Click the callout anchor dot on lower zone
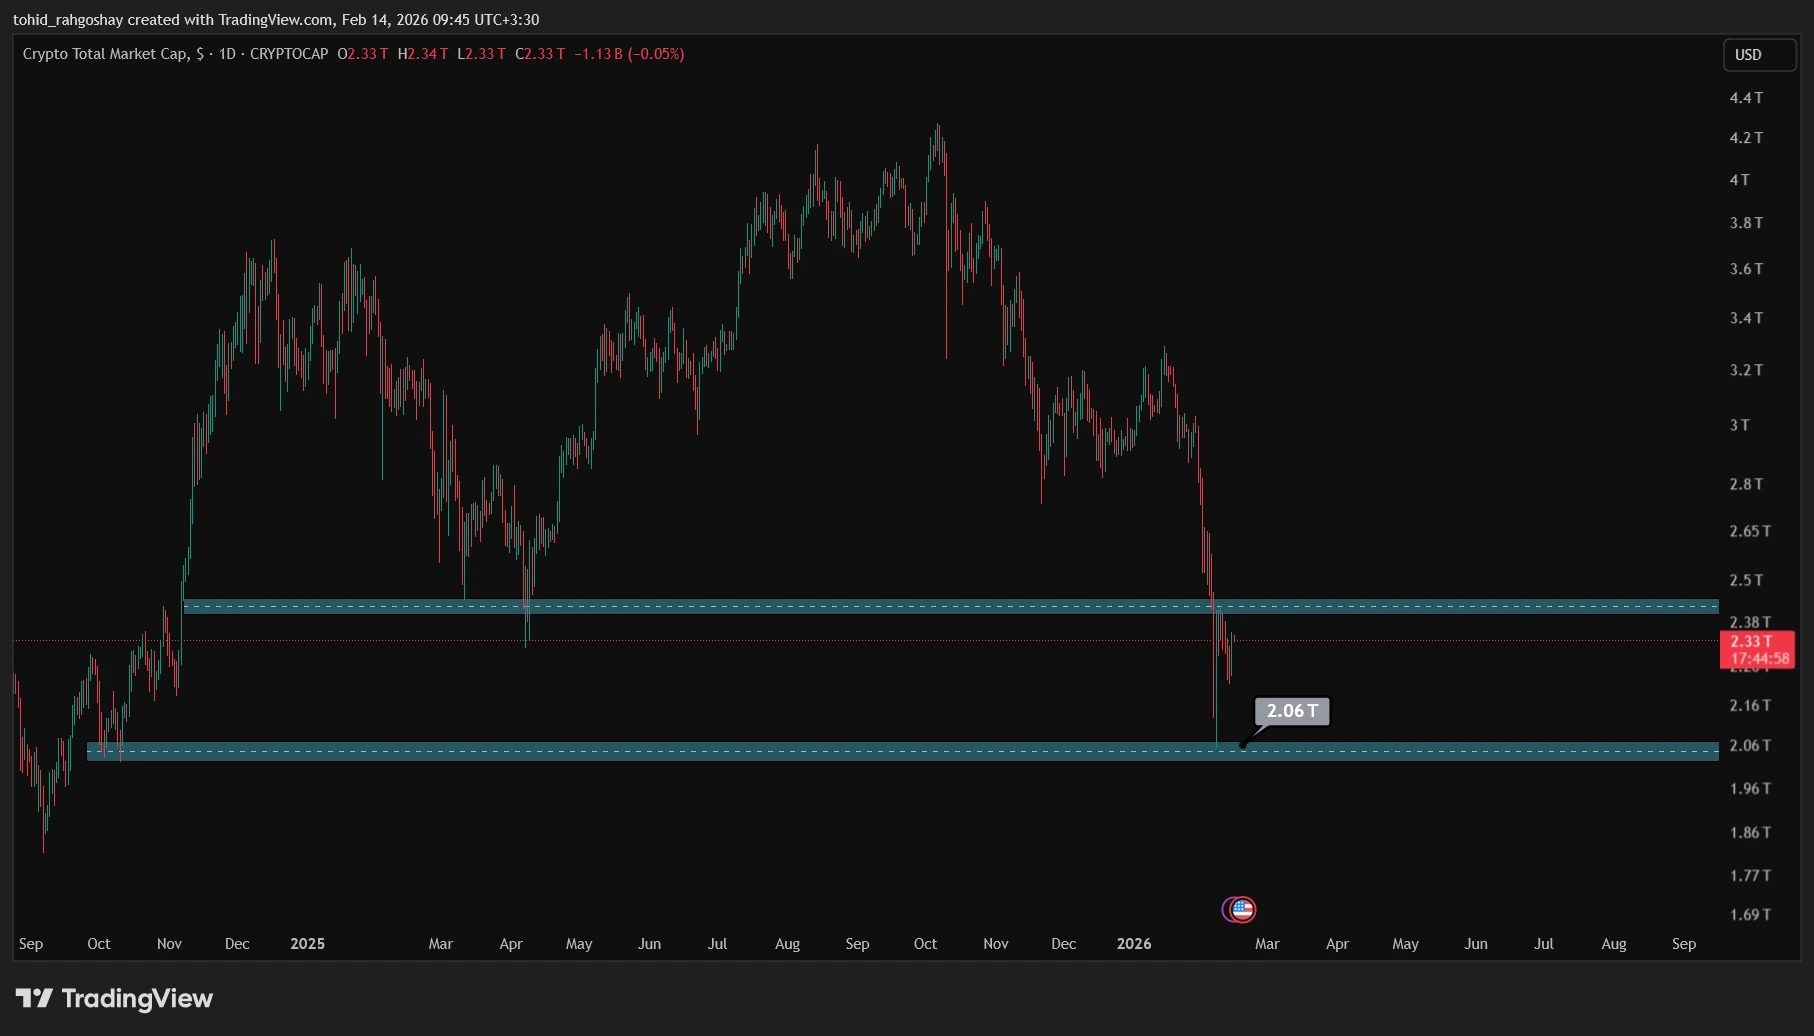The image size is (1814, 1036). click(1242, 745)
